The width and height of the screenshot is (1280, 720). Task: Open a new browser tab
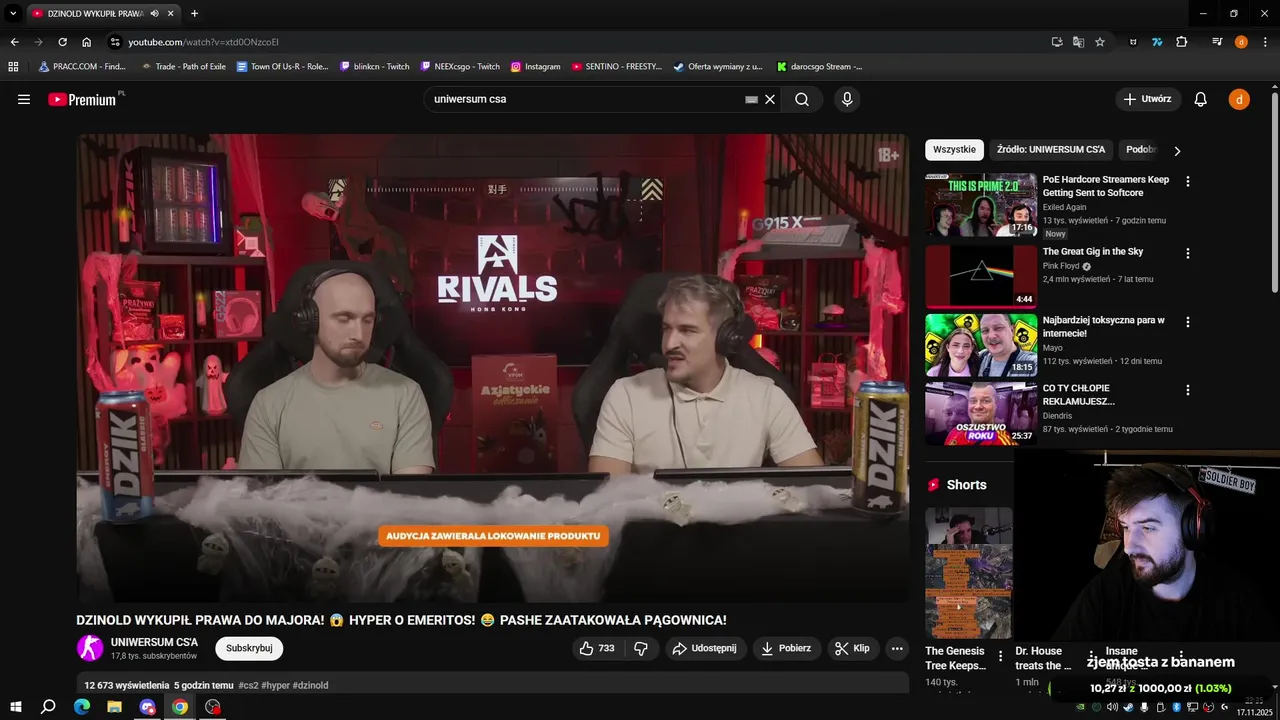[194, 14]
